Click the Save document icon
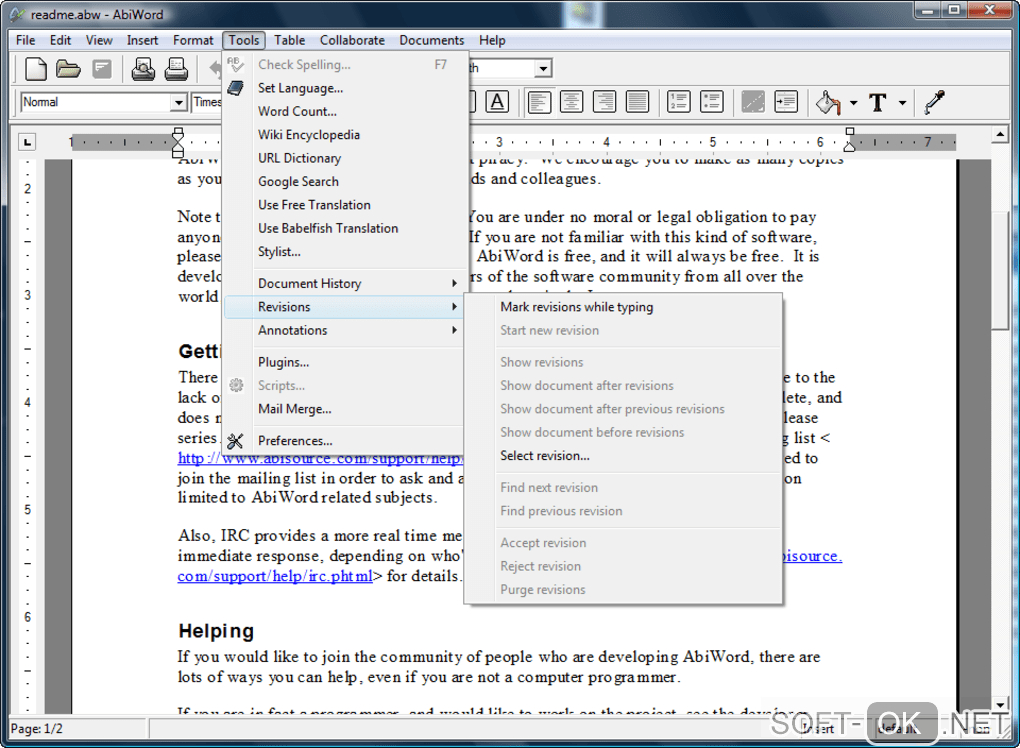 tap(102, 68)
